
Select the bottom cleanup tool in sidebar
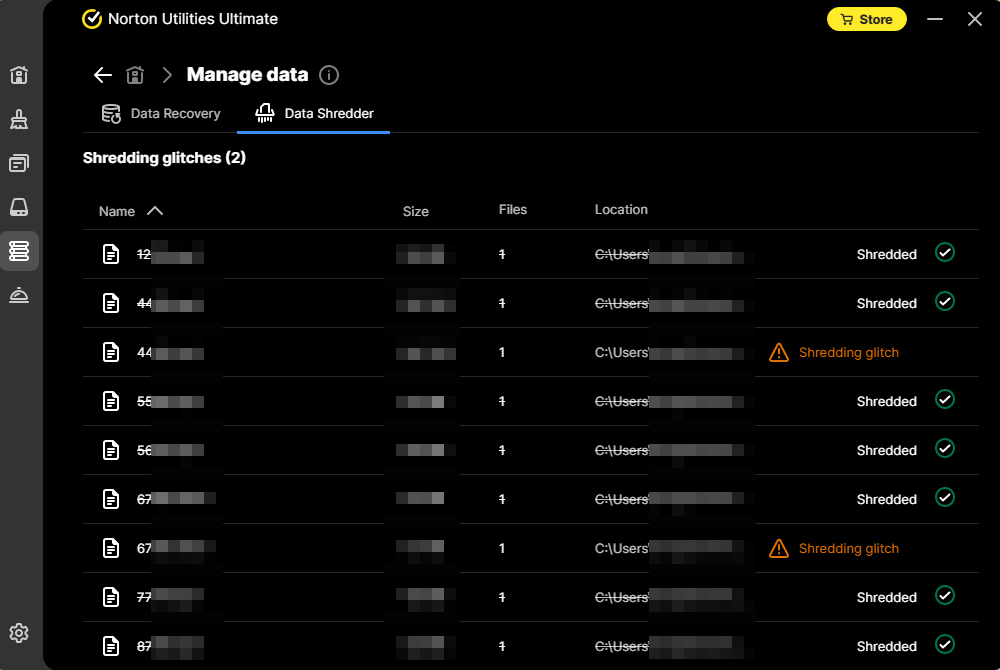[19, 295]
